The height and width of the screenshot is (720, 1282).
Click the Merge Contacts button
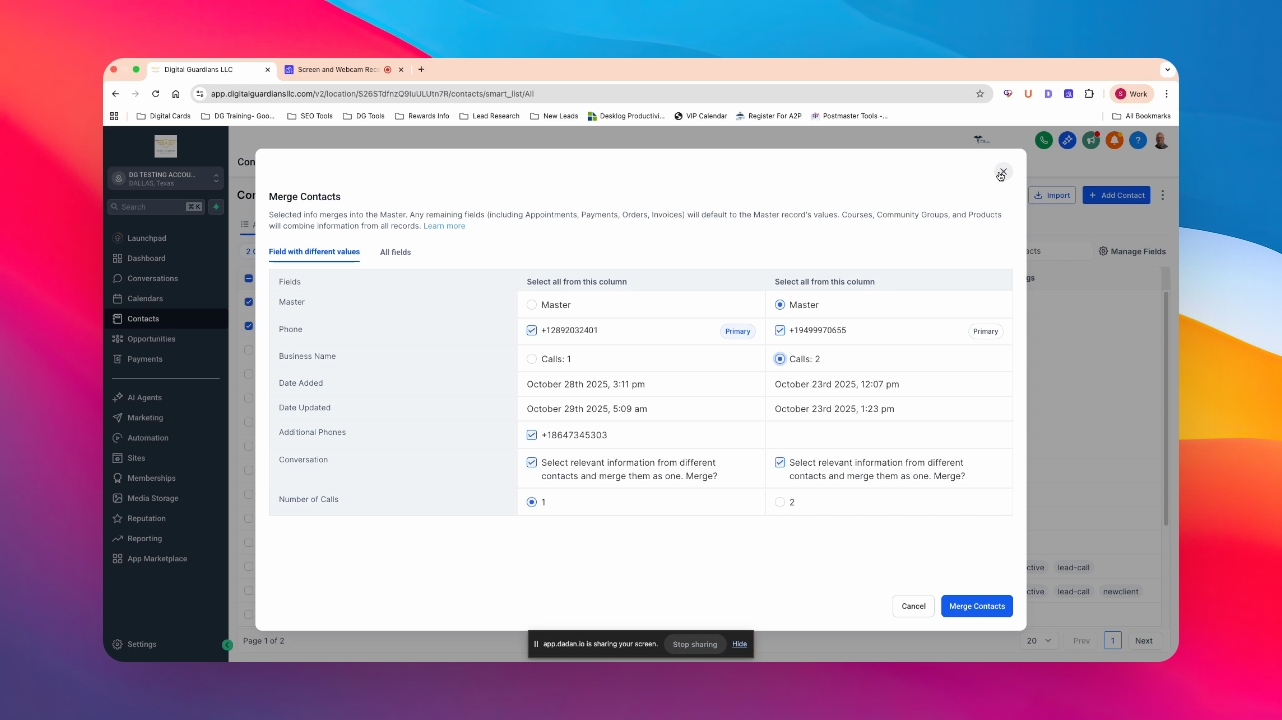pos(977,606)
